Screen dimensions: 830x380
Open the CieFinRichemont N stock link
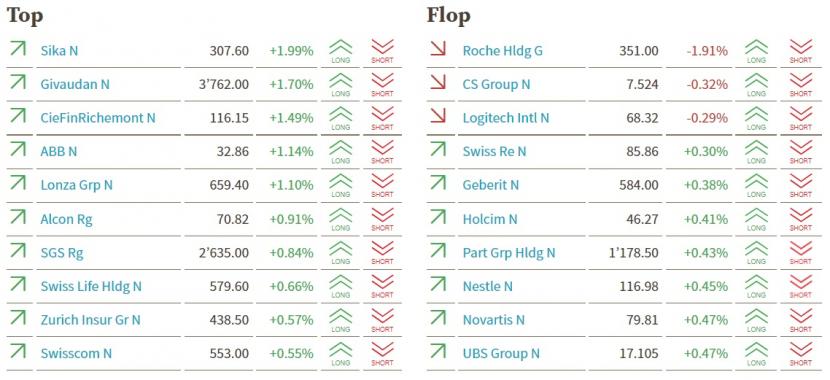[x=98, y=118]
